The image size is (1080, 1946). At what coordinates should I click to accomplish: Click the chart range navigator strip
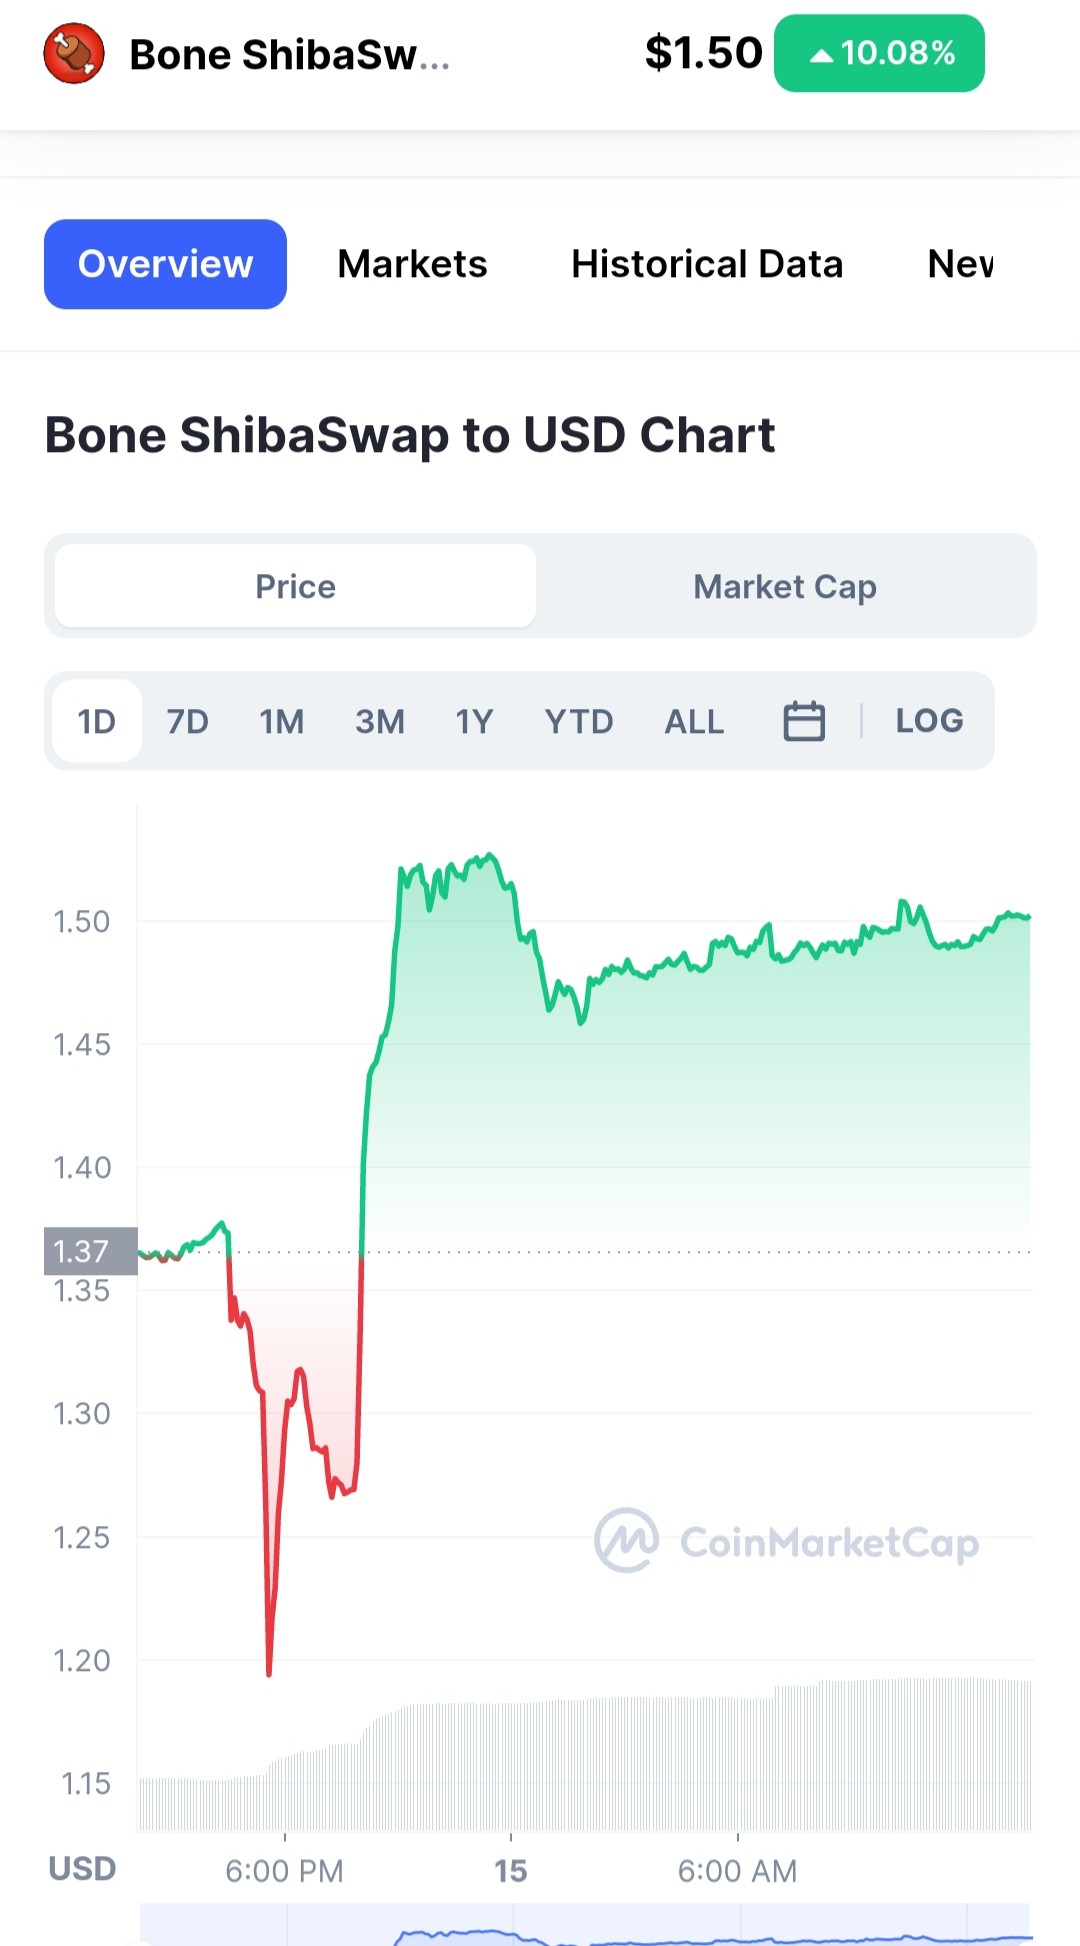tap(585, 1924)
